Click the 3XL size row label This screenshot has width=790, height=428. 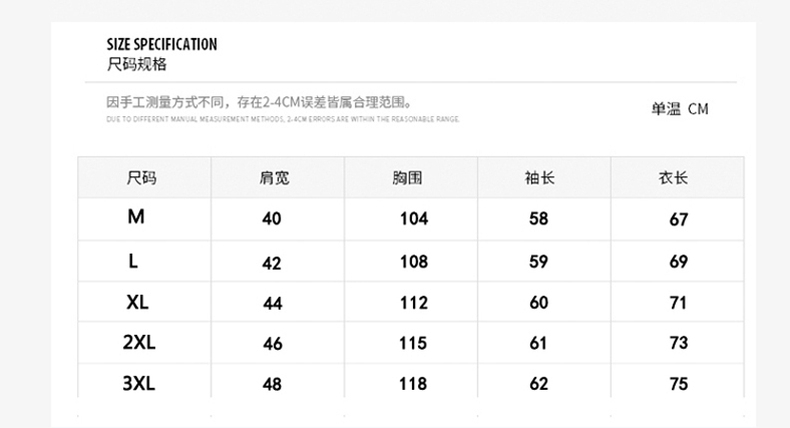coord(139,383)
